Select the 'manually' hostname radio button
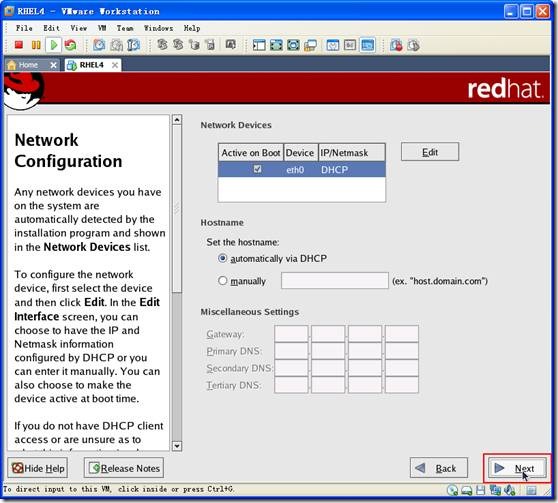This screenshot has height=503, width=558. pyautogui.click(x=222, y=281)
